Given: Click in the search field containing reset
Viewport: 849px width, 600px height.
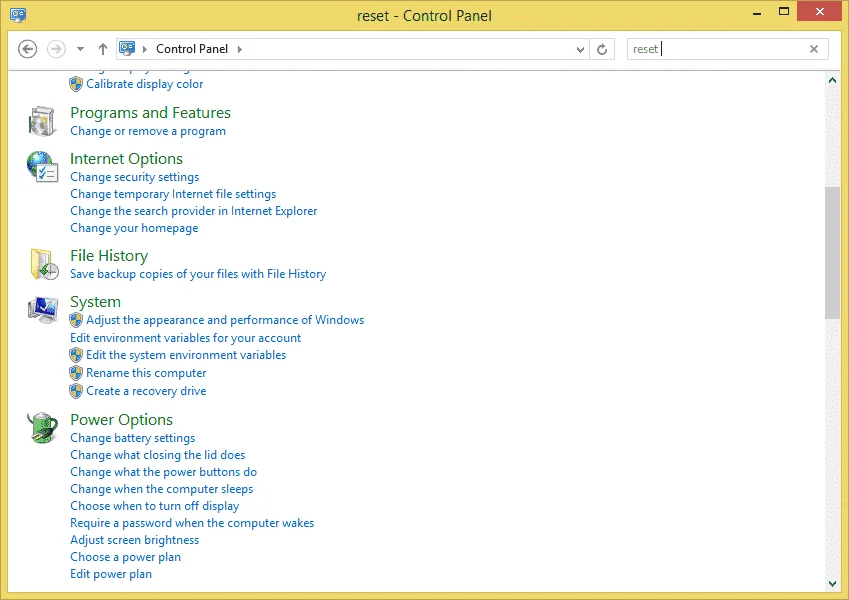Looking at the screenshot, I should [x=727, y=49].
